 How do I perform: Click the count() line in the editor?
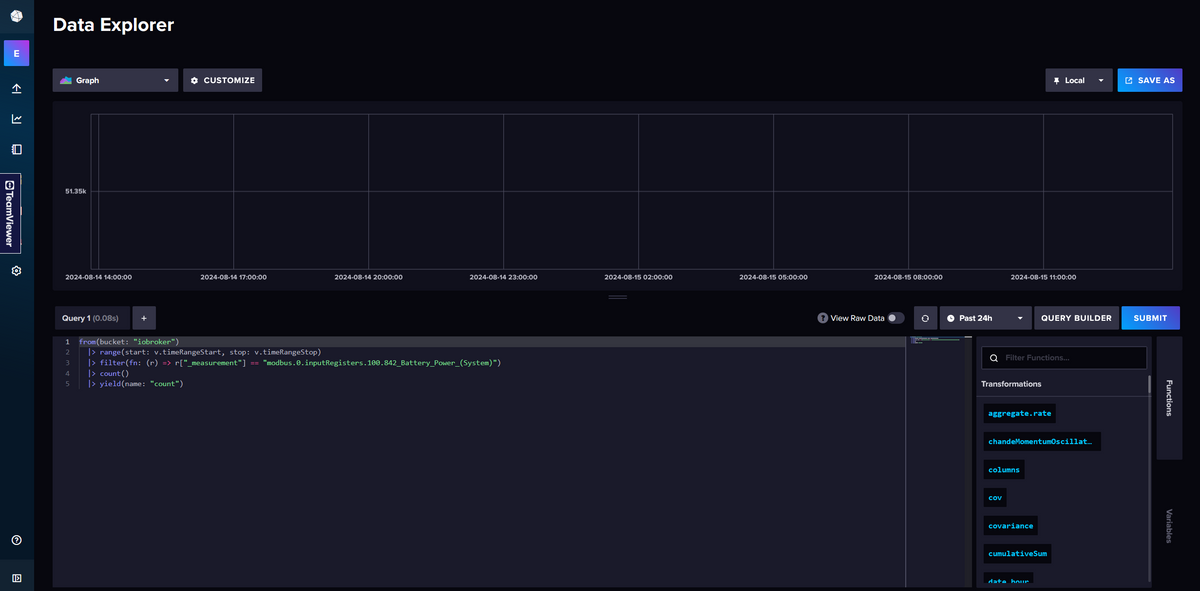tap(108, 373)
